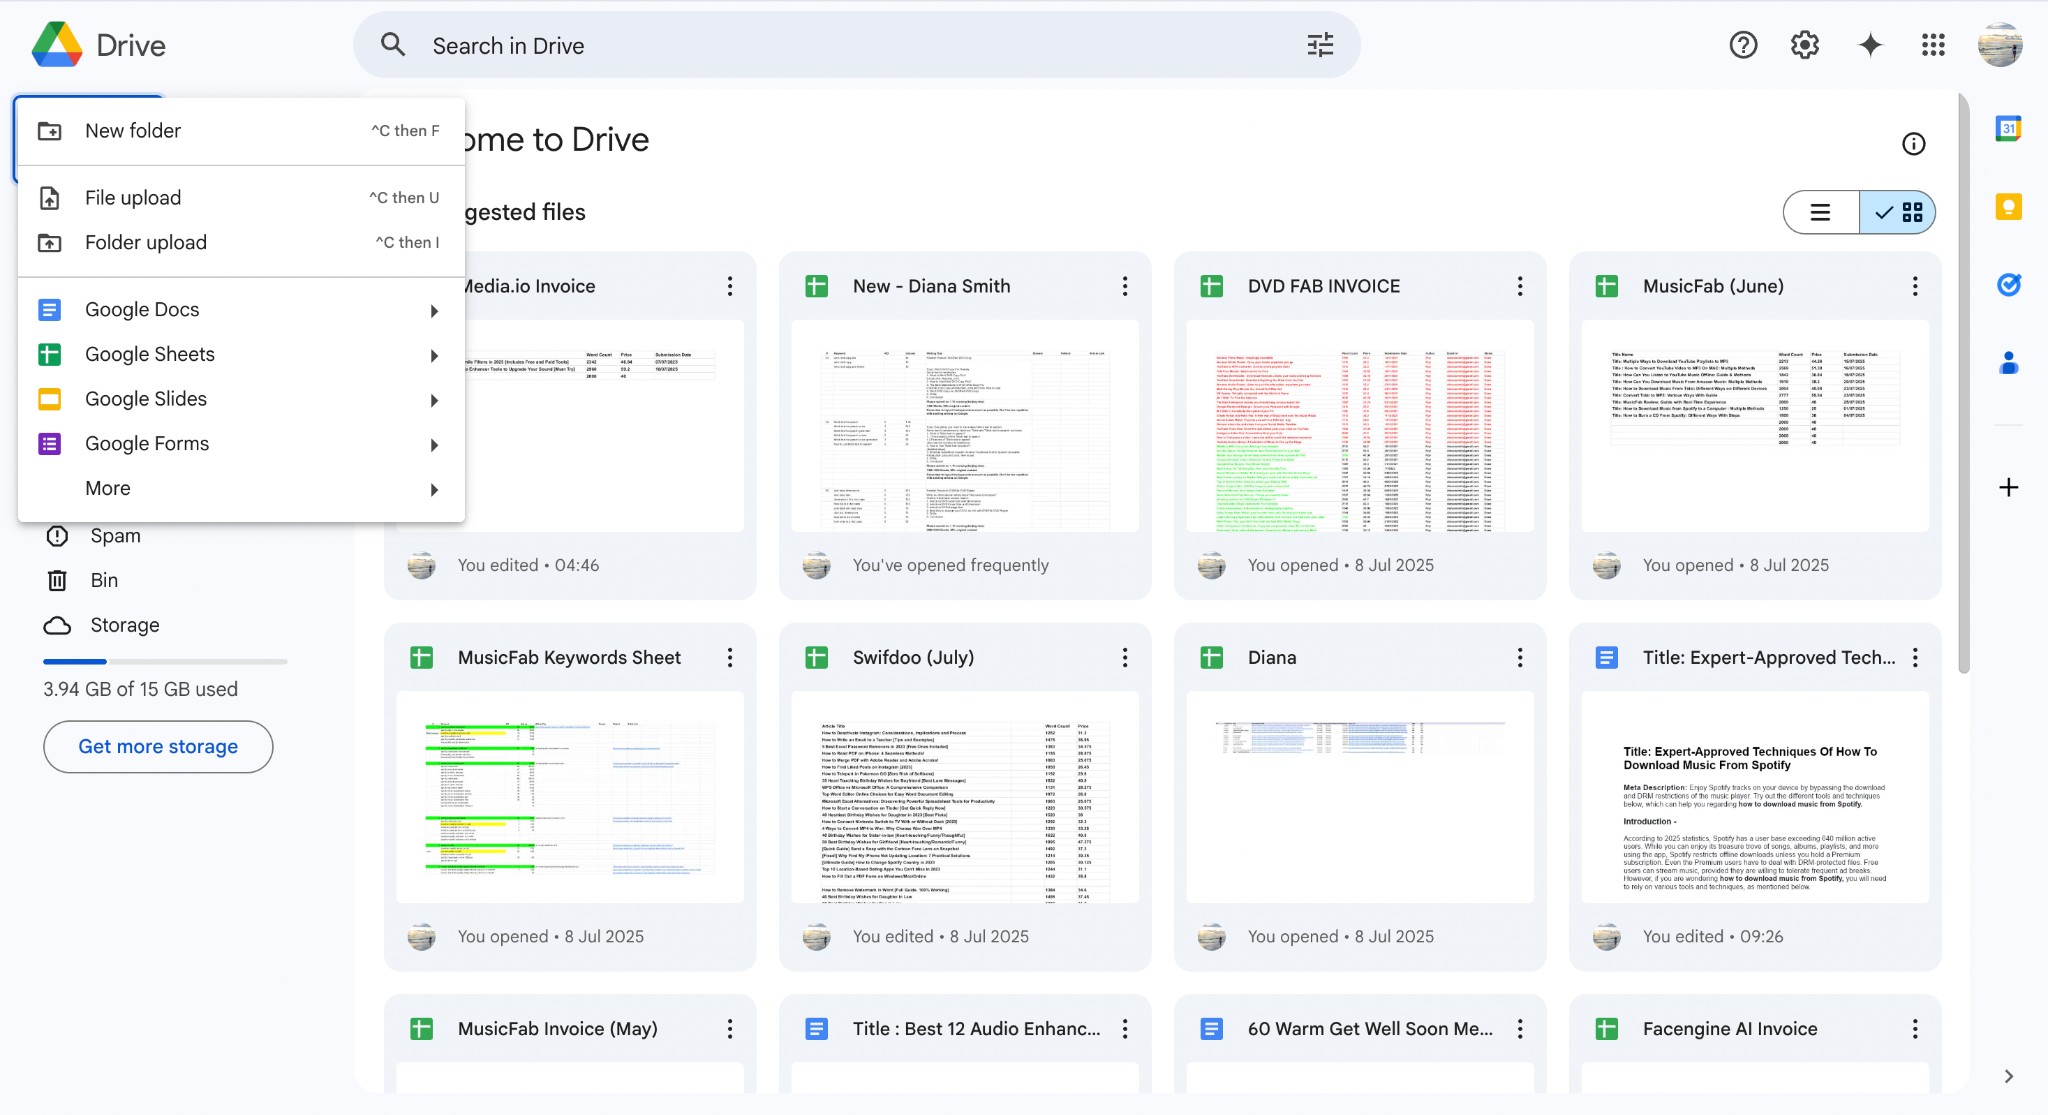Open Google Calendar side panel
2048x1115 pixels.
click(2008, 128)
